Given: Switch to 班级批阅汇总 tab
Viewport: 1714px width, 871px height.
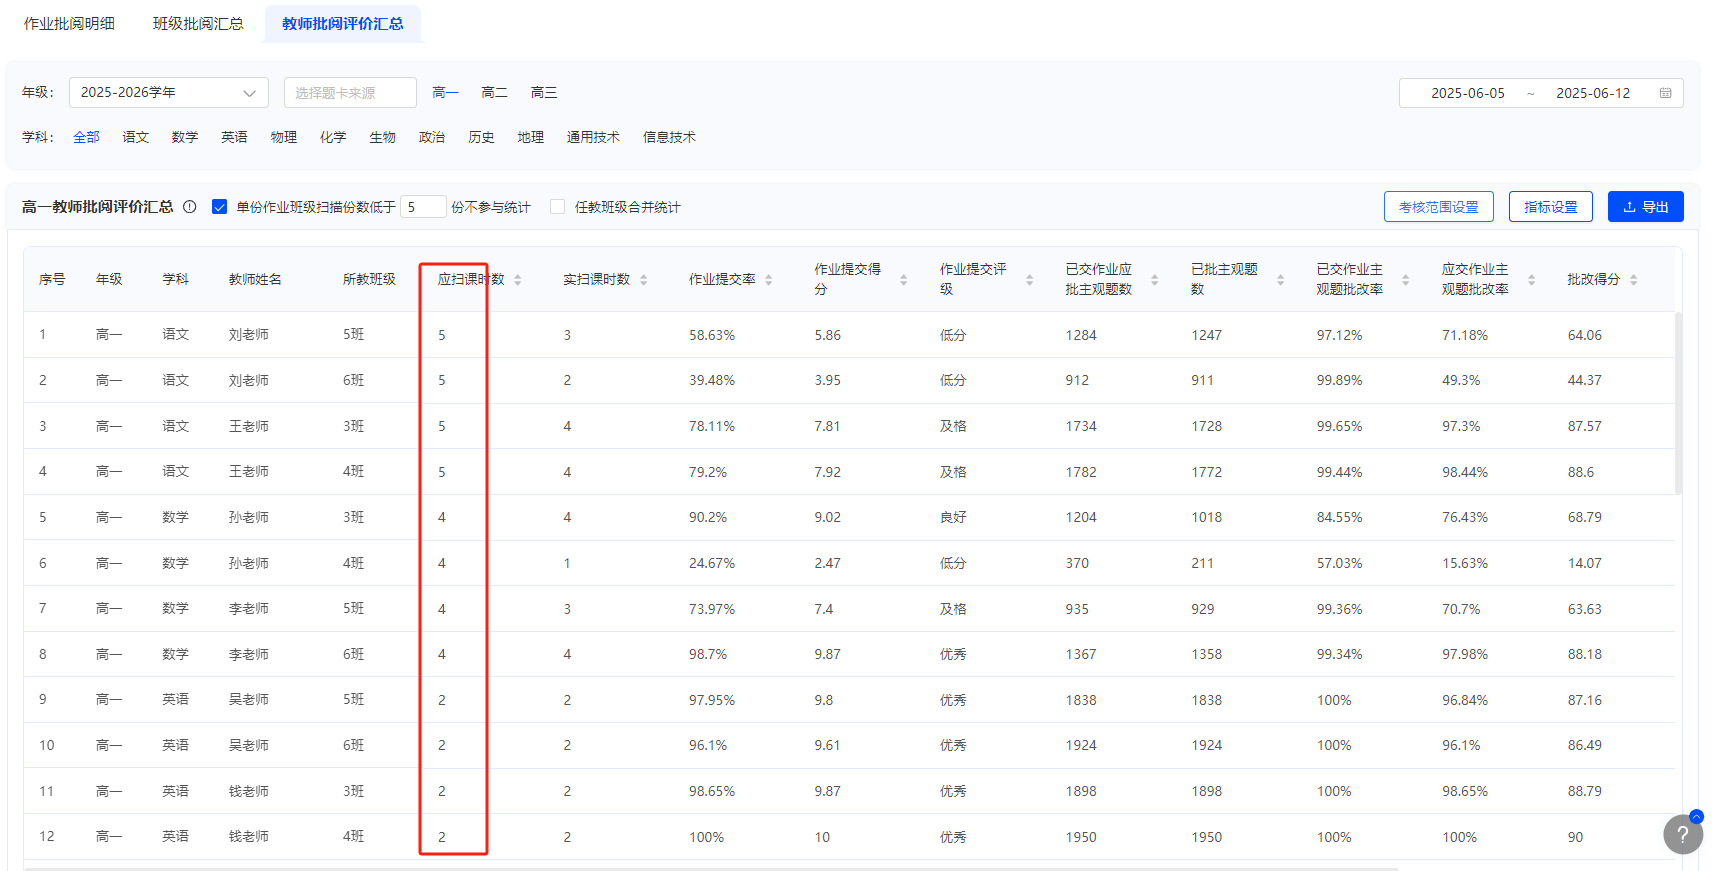Looking at the screenshot, I should (198, 23).
